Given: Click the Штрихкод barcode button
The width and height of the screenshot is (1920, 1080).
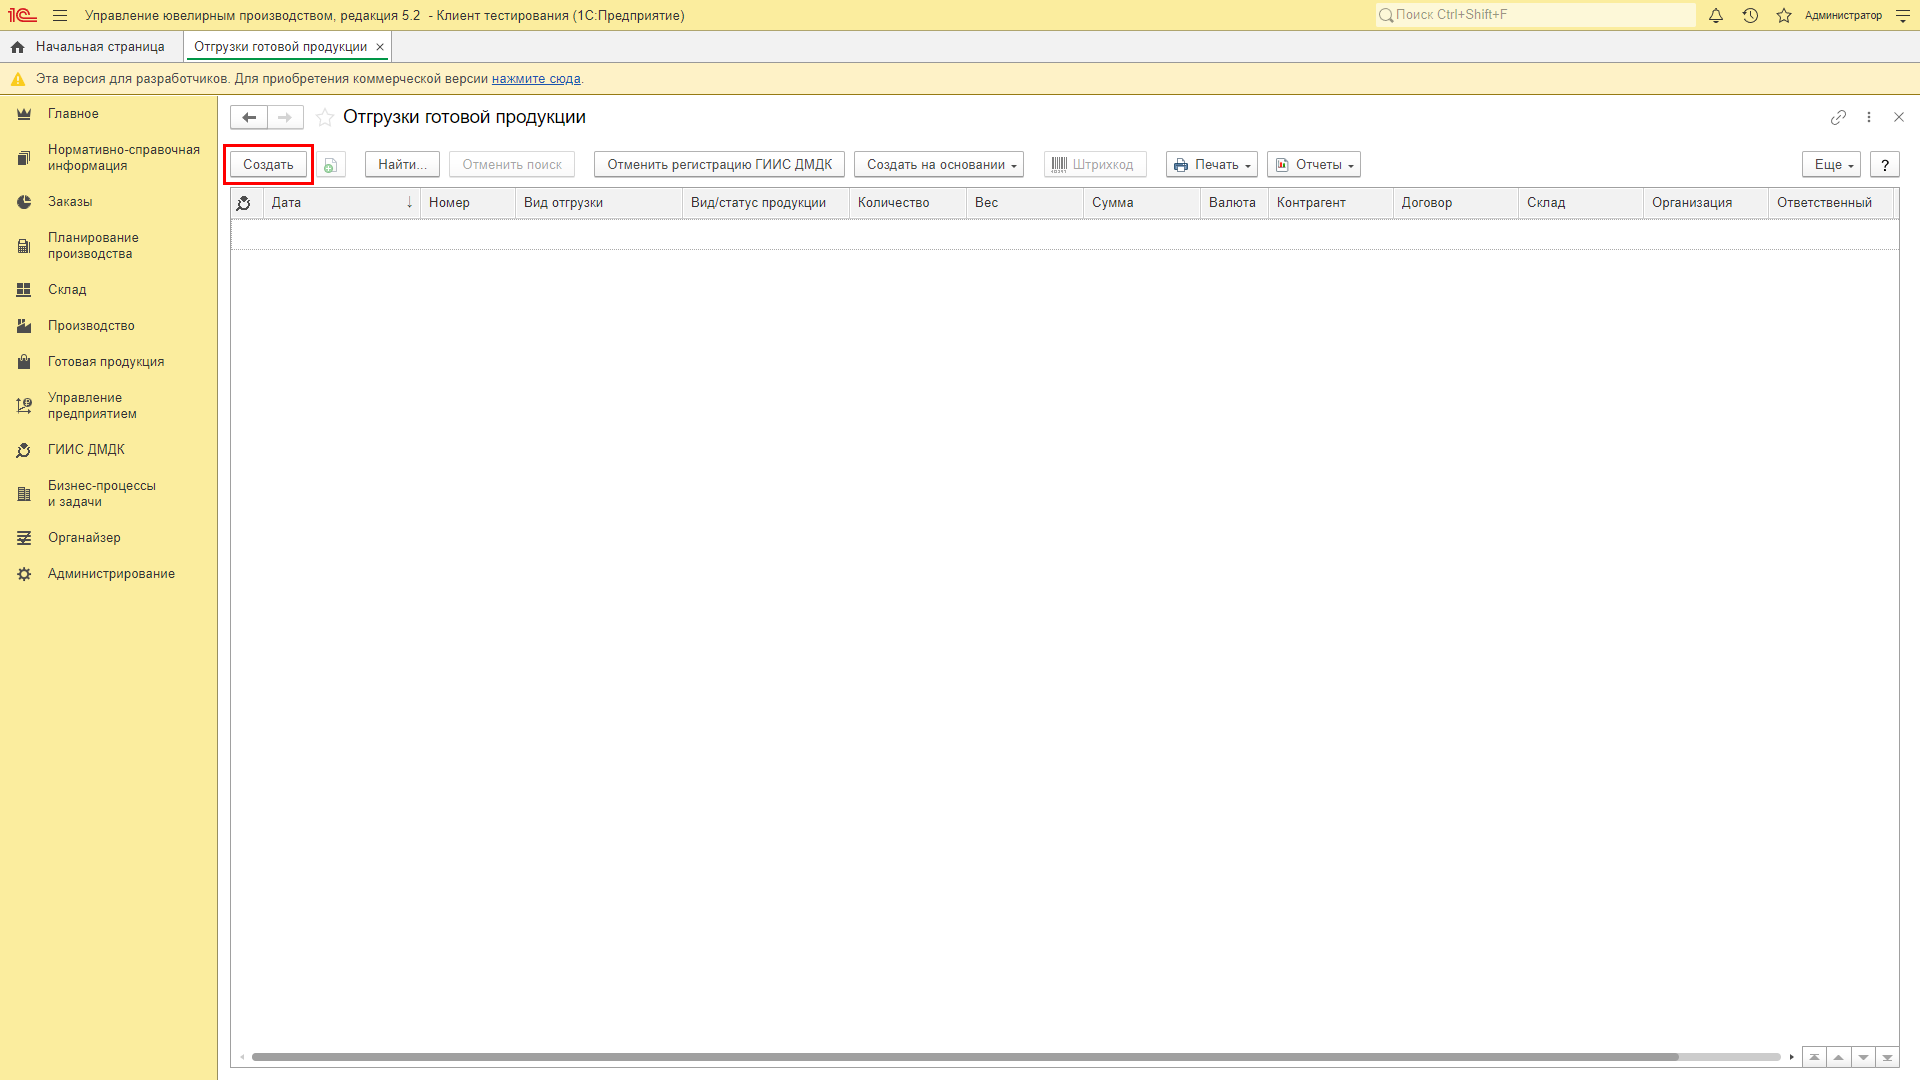Looking at the screenshot, I should click(1095, 165).
